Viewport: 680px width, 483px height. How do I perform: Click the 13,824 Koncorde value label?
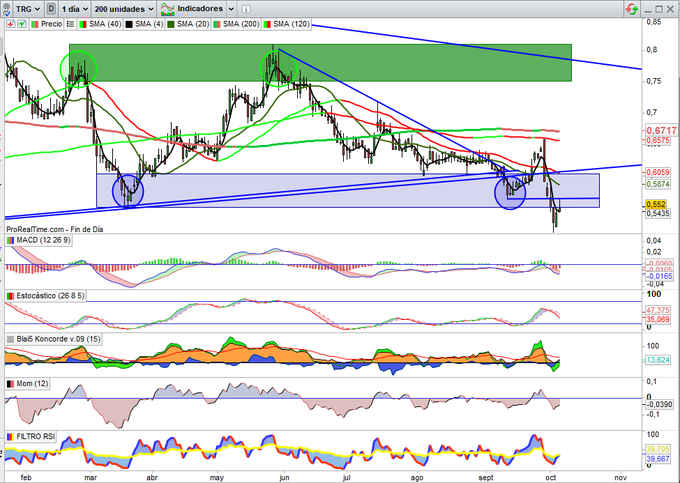click(x=658, y=360)
